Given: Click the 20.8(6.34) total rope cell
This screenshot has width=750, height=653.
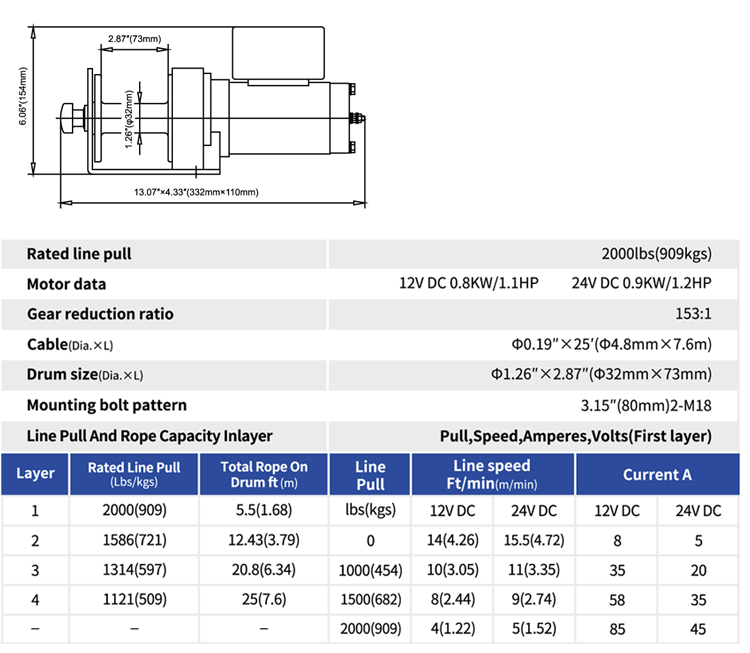Looking at the screenshot, I should click(264, 571).
